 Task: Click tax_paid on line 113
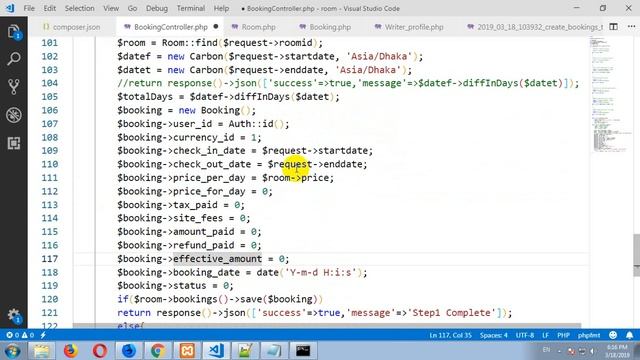click(x=195, y=205)
